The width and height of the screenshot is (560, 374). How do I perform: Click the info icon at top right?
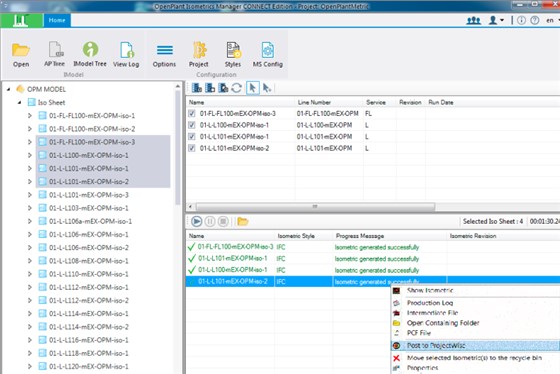point(521,20)
